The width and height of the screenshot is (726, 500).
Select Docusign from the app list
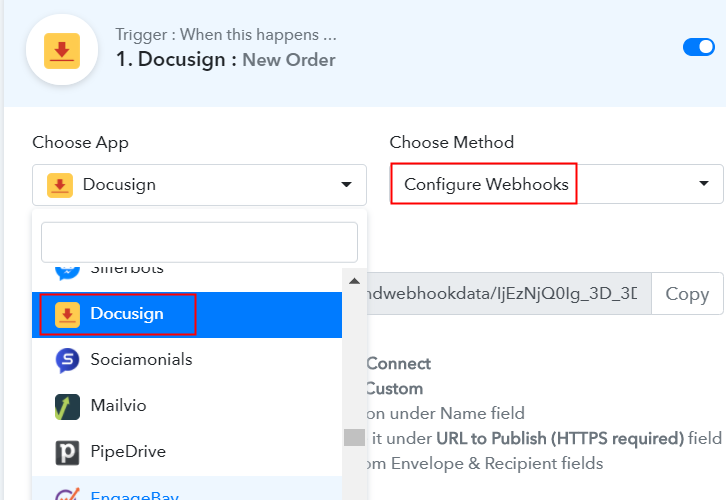(187, 314)
